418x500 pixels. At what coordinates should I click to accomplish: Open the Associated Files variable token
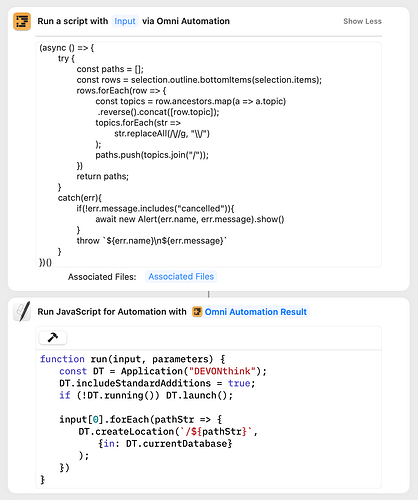click(181, 277)
